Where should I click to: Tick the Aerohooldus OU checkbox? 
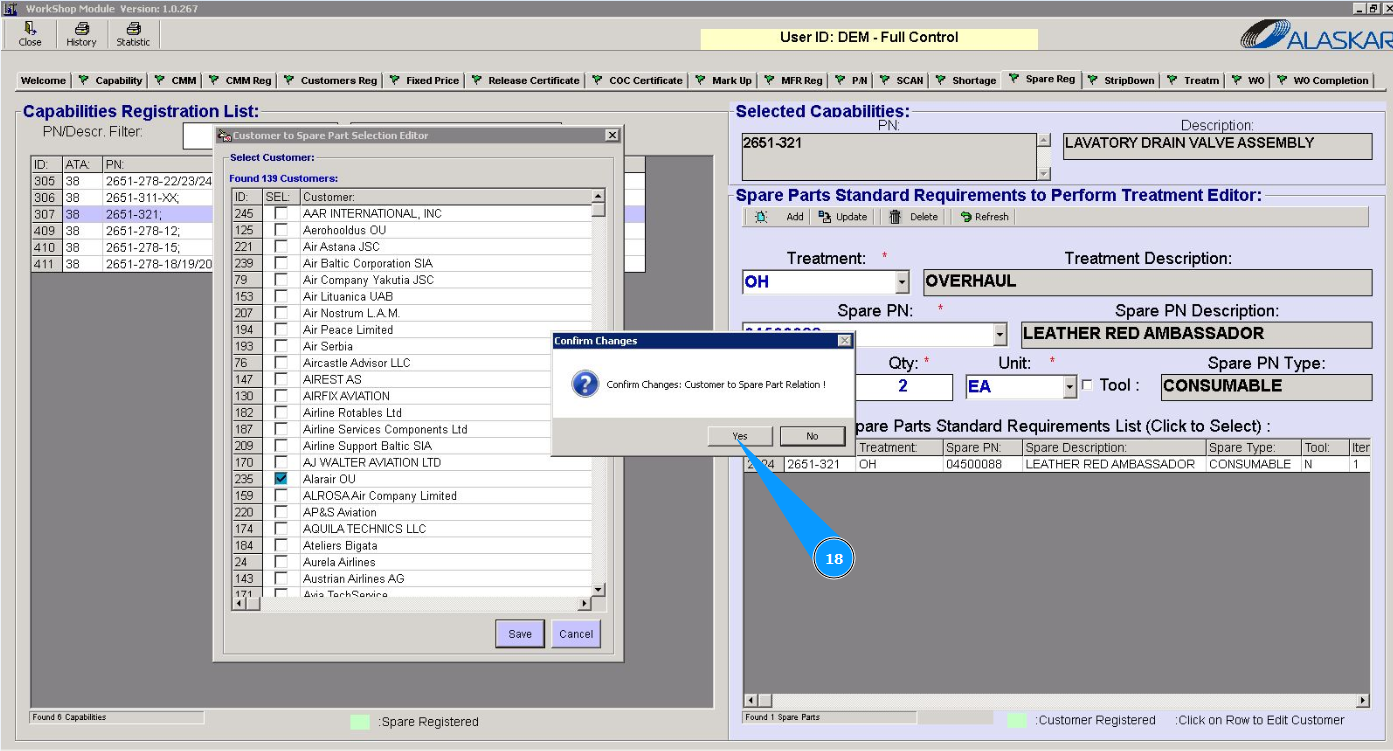pyautogui.click(x=281, y=230)
